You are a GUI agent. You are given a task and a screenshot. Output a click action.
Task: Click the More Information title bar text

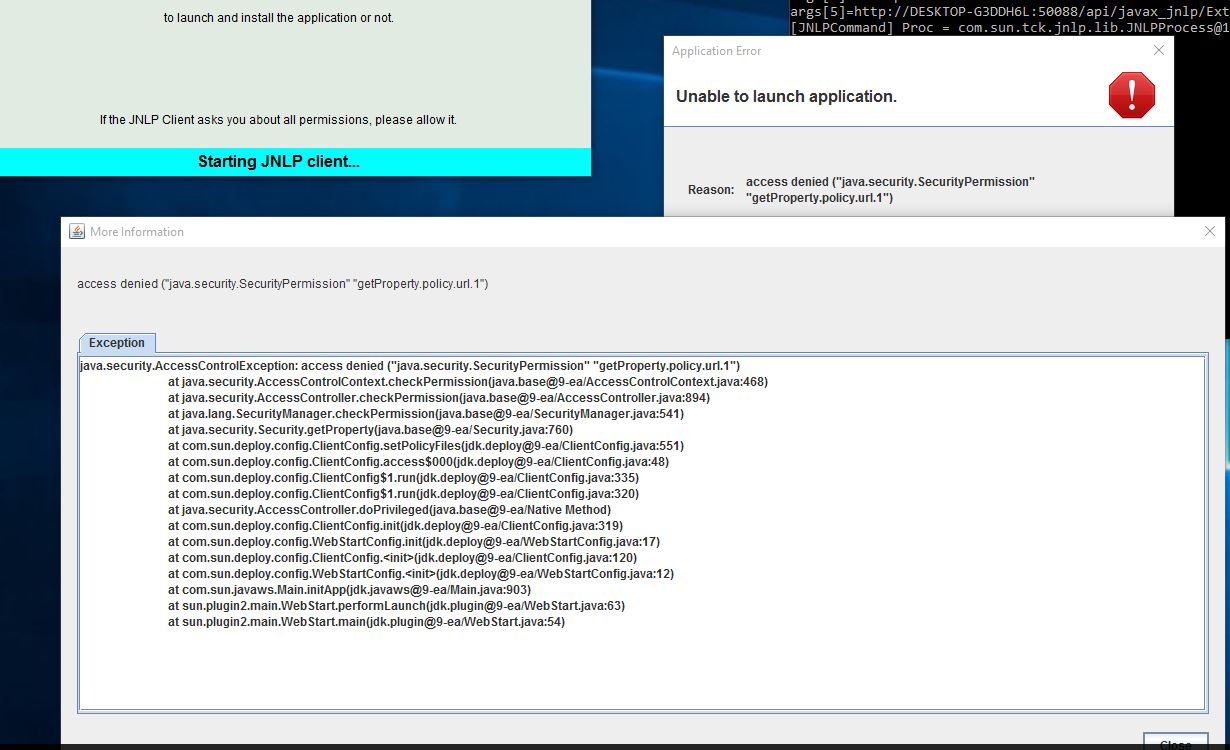tap(137, 232)
